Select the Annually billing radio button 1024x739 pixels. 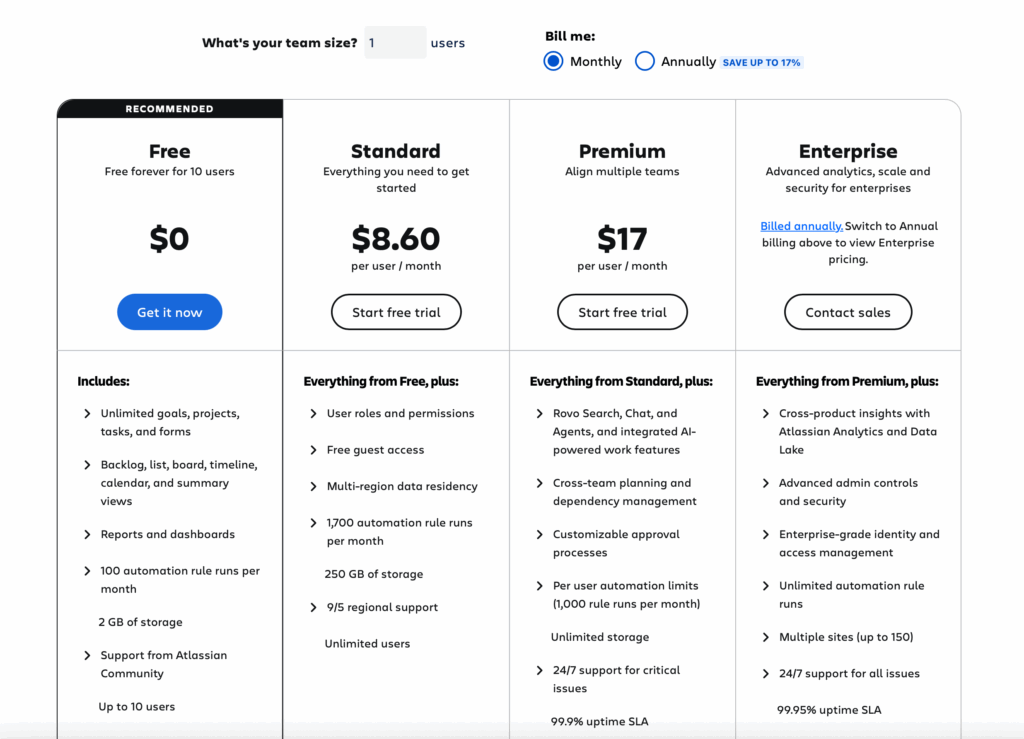pyautogui.click(x=645, y=61)
